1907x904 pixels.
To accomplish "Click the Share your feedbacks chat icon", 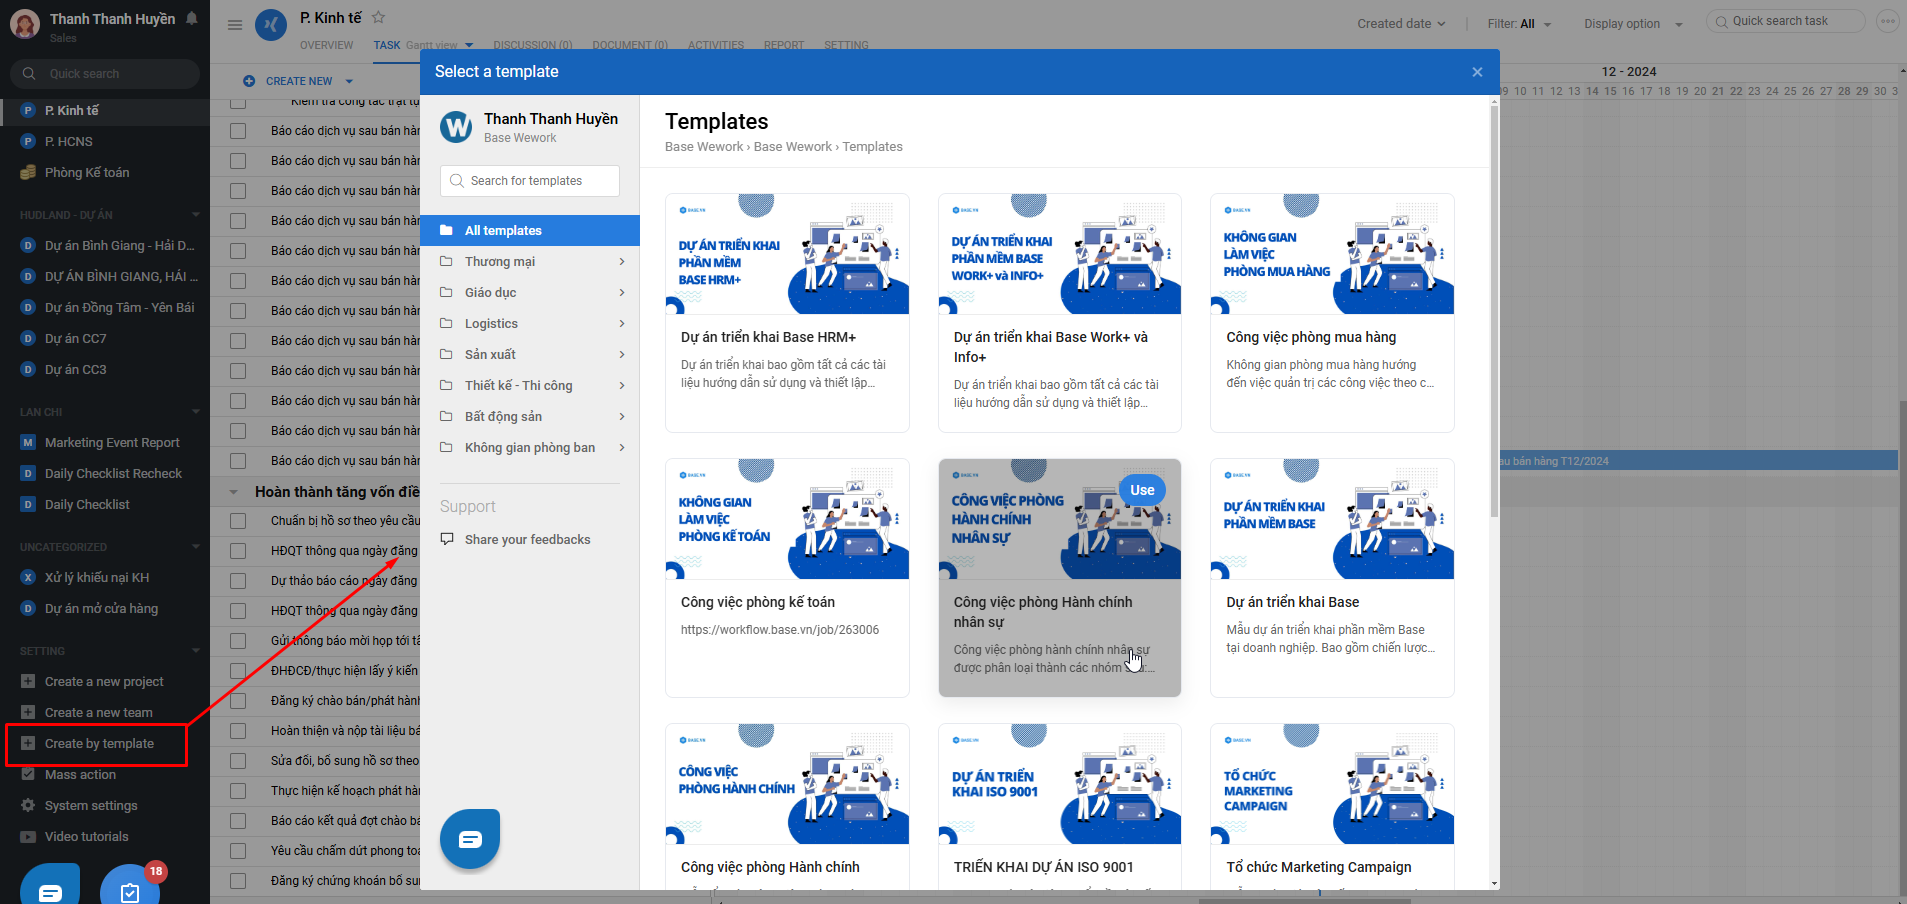I will pos(446,539).
